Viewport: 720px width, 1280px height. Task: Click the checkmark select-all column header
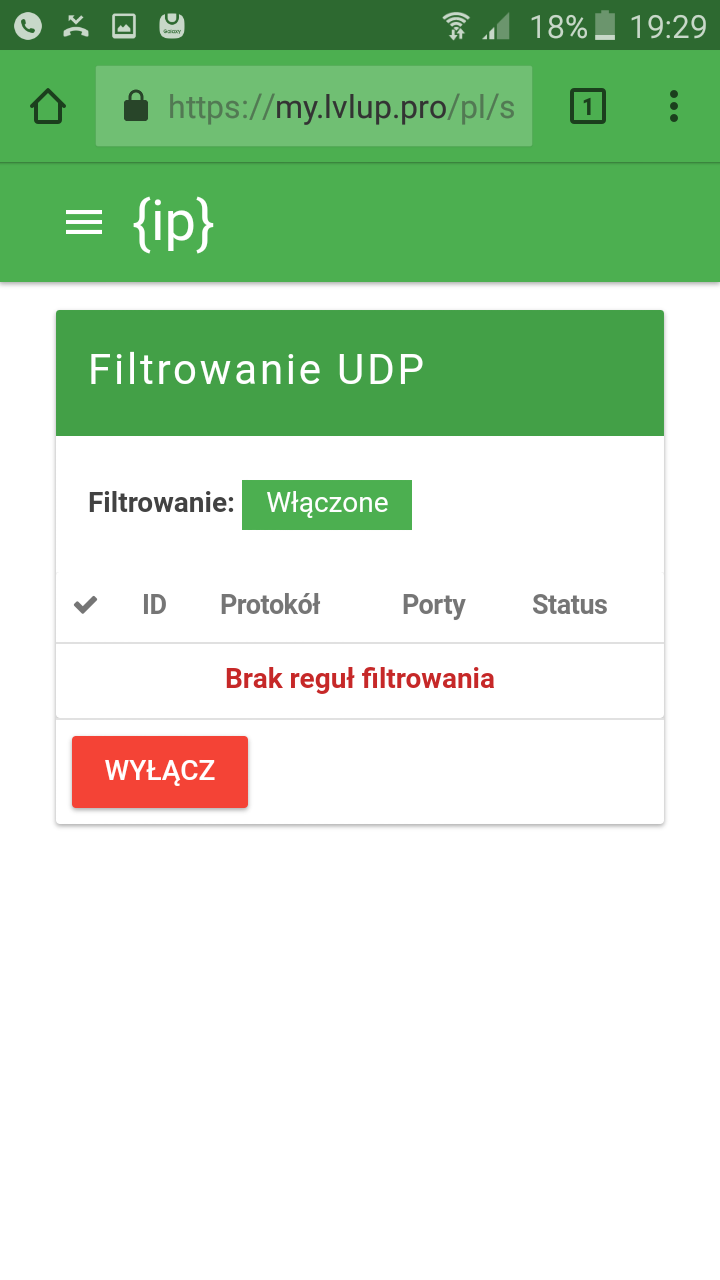(x=86, y=605)
